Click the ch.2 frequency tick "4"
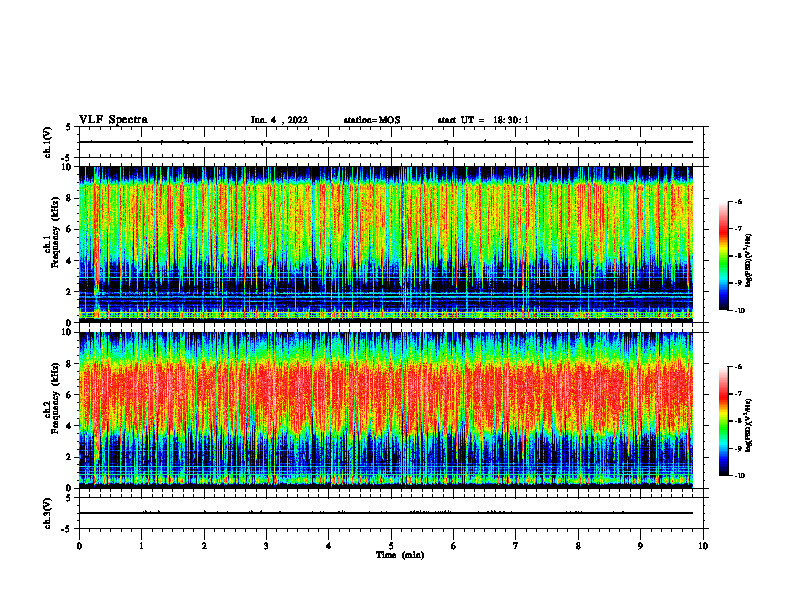The width and height of the screenshot is (792, 612). coord(70,426)
